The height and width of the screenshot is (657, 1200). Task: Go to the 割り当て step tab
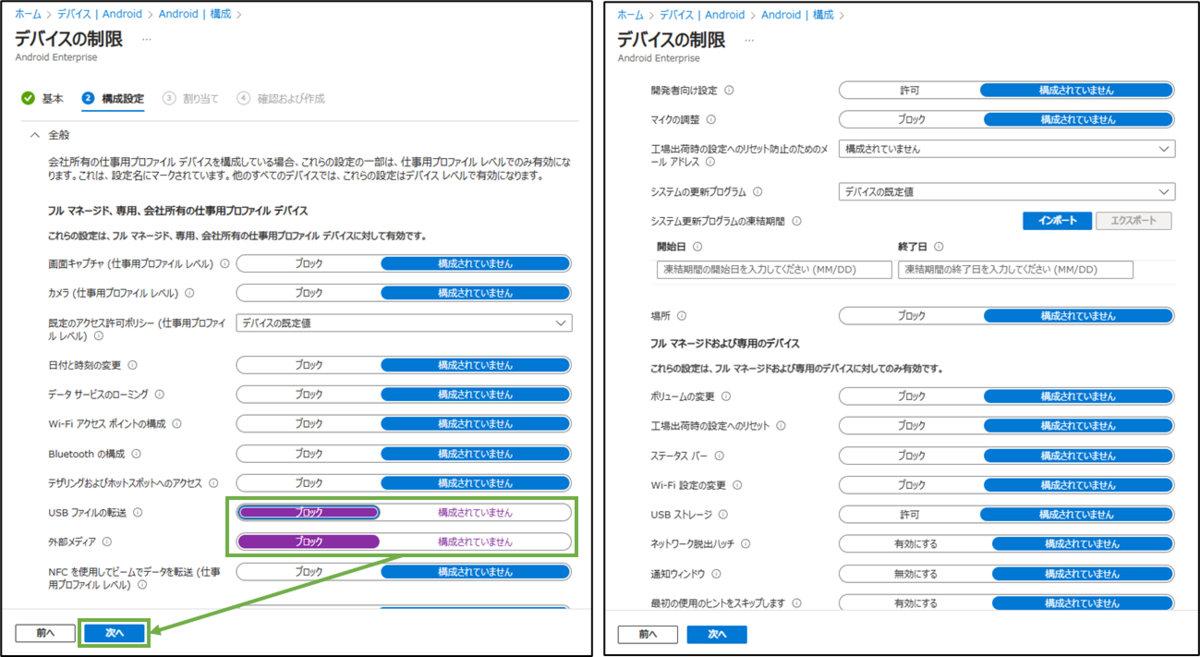point(191,98)
